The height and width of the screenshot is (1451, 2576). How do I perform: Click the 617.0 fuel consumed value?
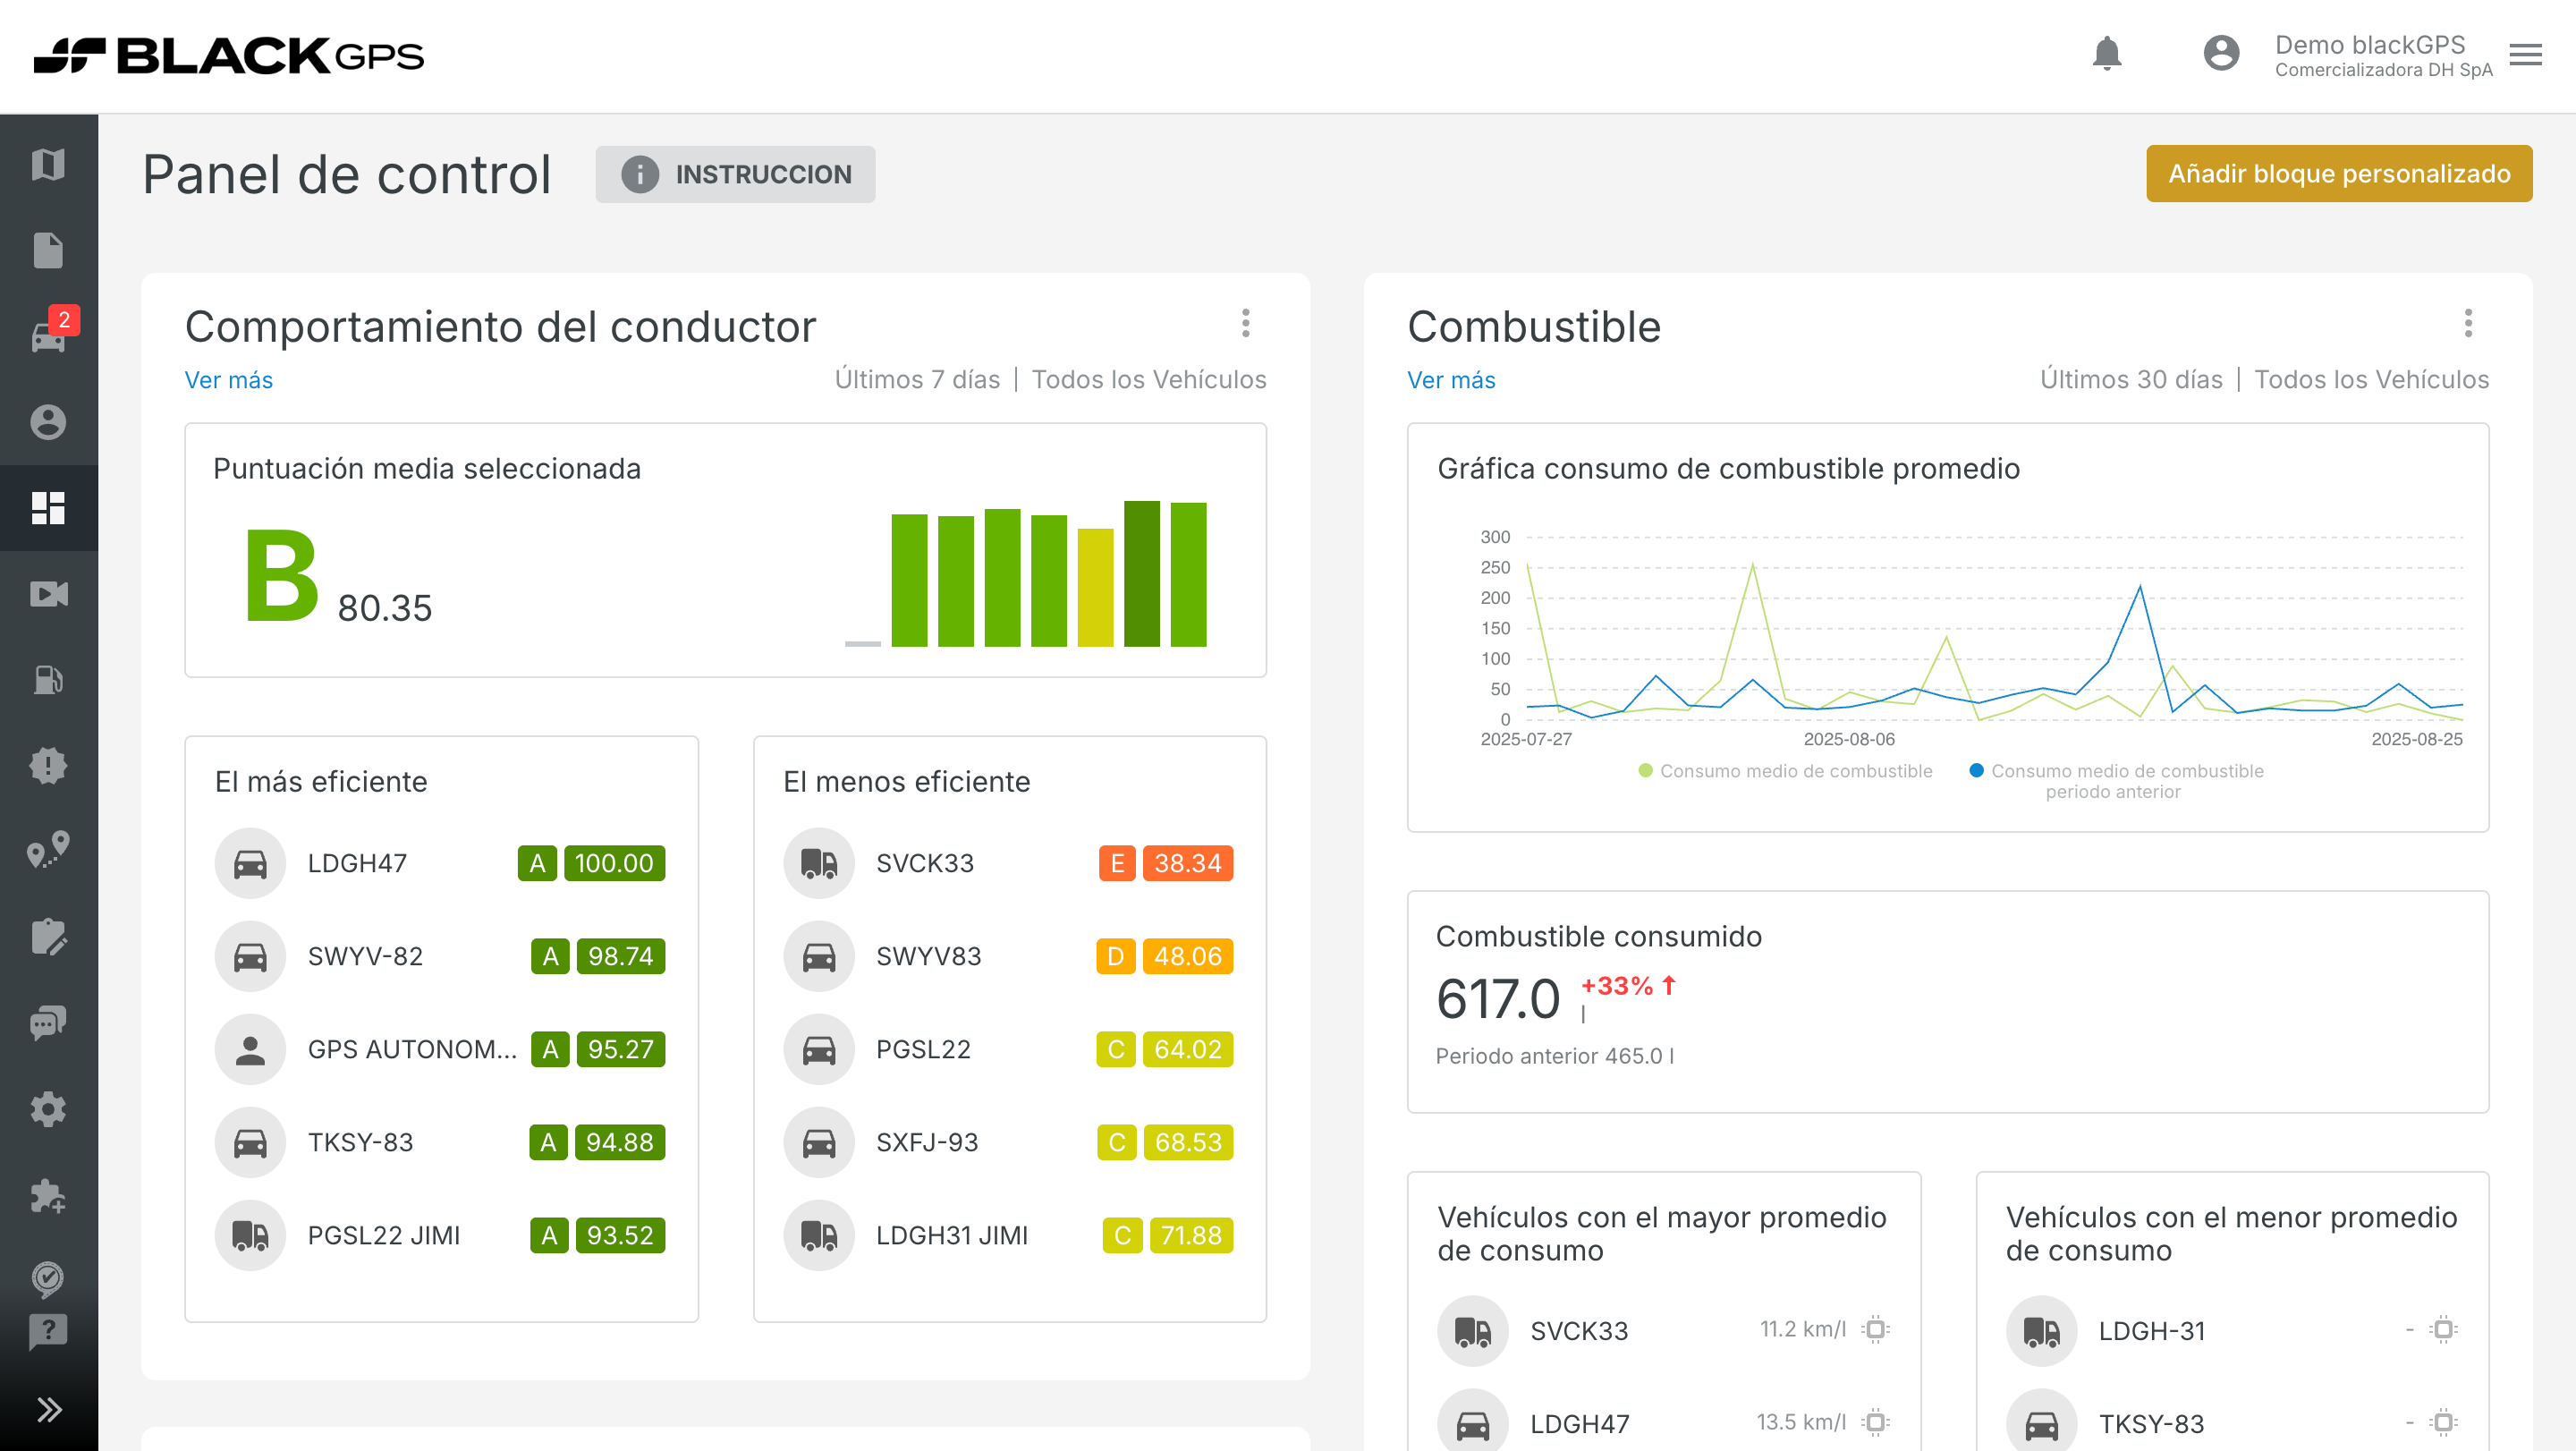click(1498, 999)
